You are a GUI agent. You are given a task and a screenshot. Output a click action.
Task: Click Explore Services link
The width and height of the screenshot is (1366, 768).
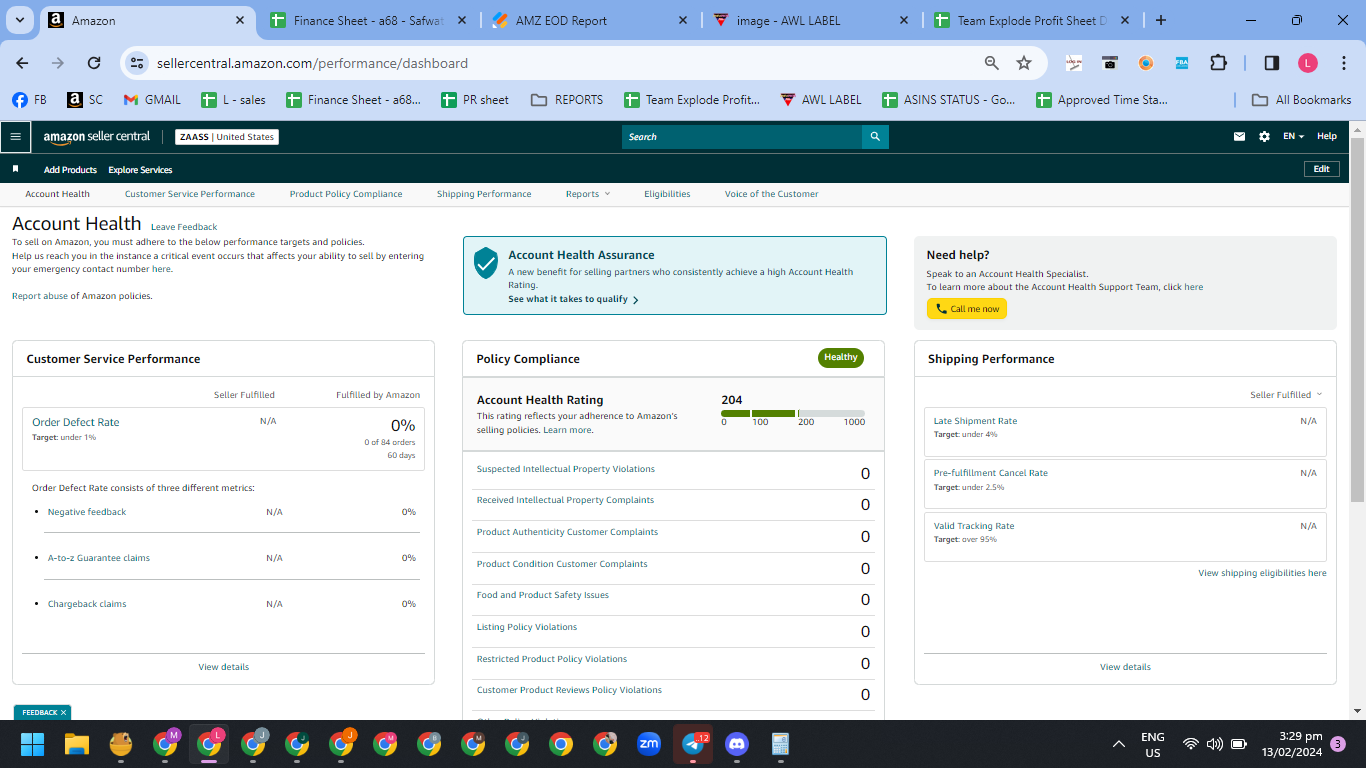point(140,170)
